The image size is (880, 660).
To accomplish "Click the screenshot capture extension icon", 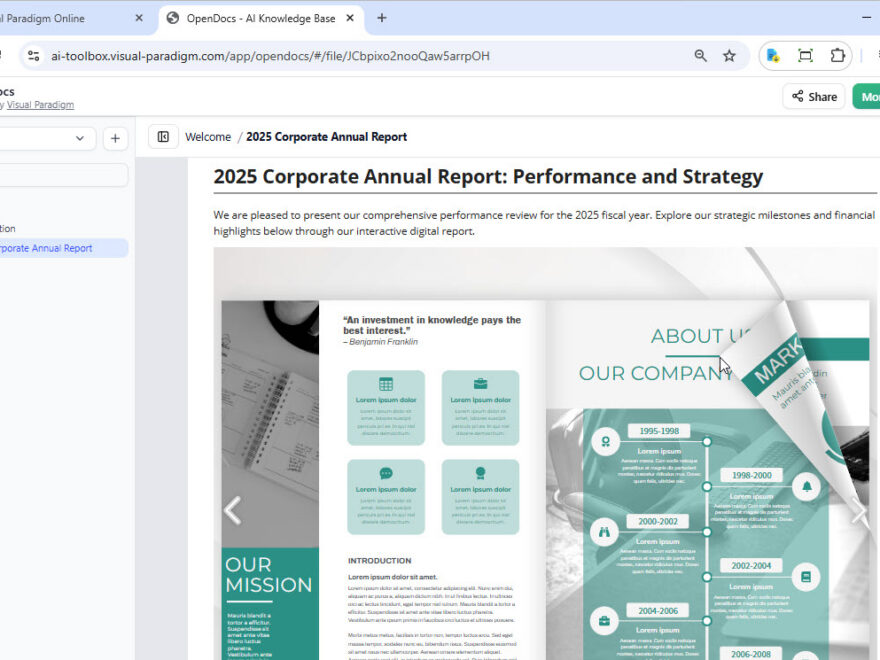I will pyautogui.click(x=805, y=56).
